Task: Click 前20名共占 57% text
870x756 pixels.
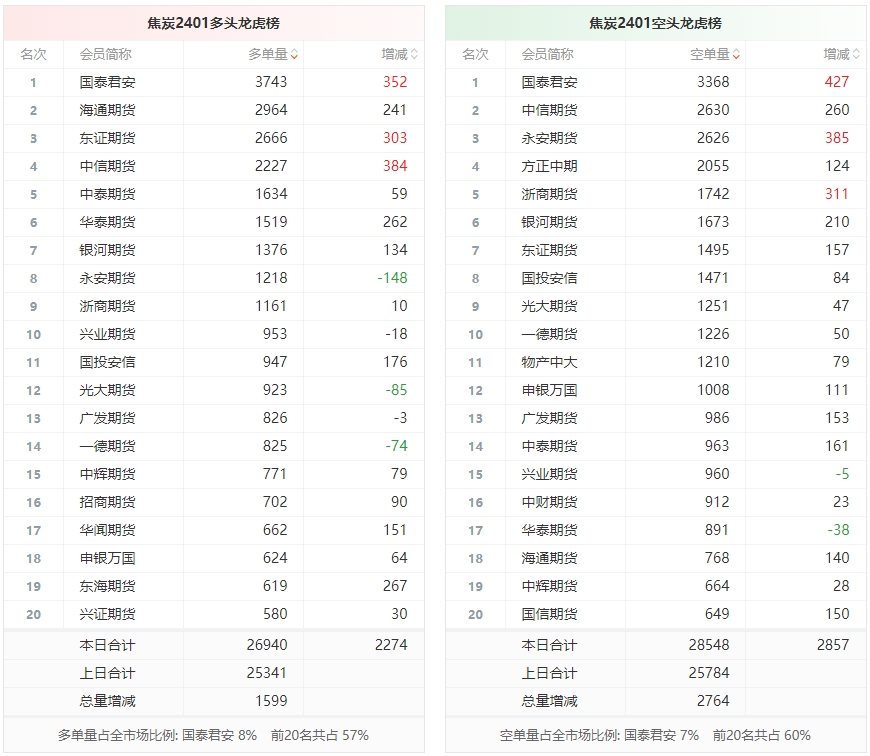Action: click(320, 735)
